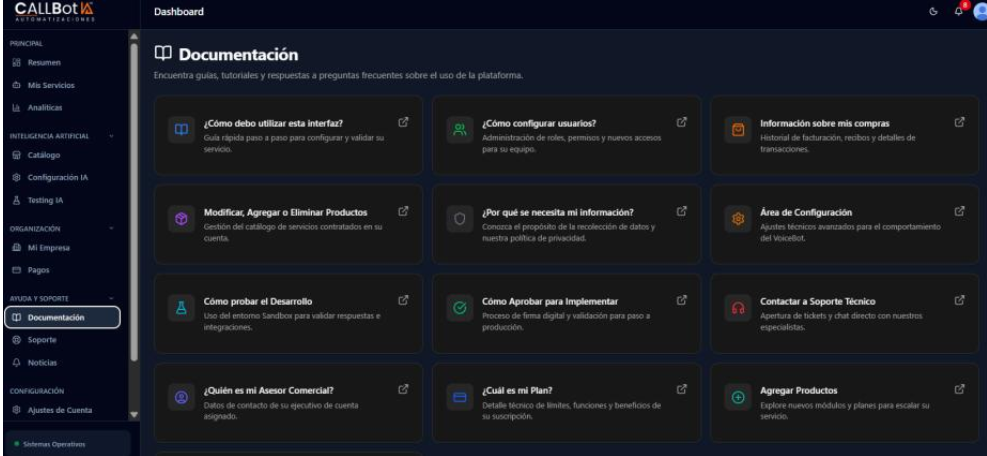Click book icon of interfaz guide card
The image size is (987, 456).
click(181, 130)
